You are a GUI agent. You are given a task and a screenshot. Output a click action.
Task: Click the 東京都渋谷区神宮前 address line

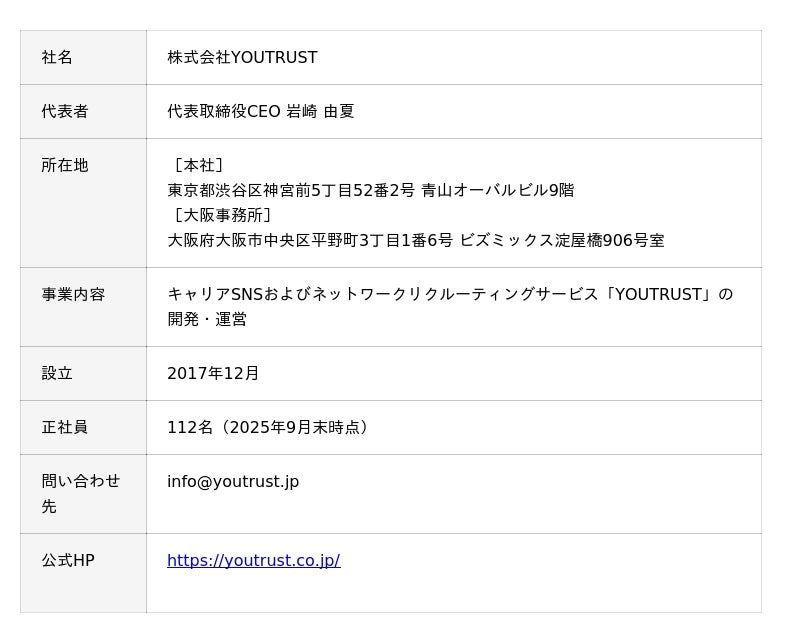[370, 190]
